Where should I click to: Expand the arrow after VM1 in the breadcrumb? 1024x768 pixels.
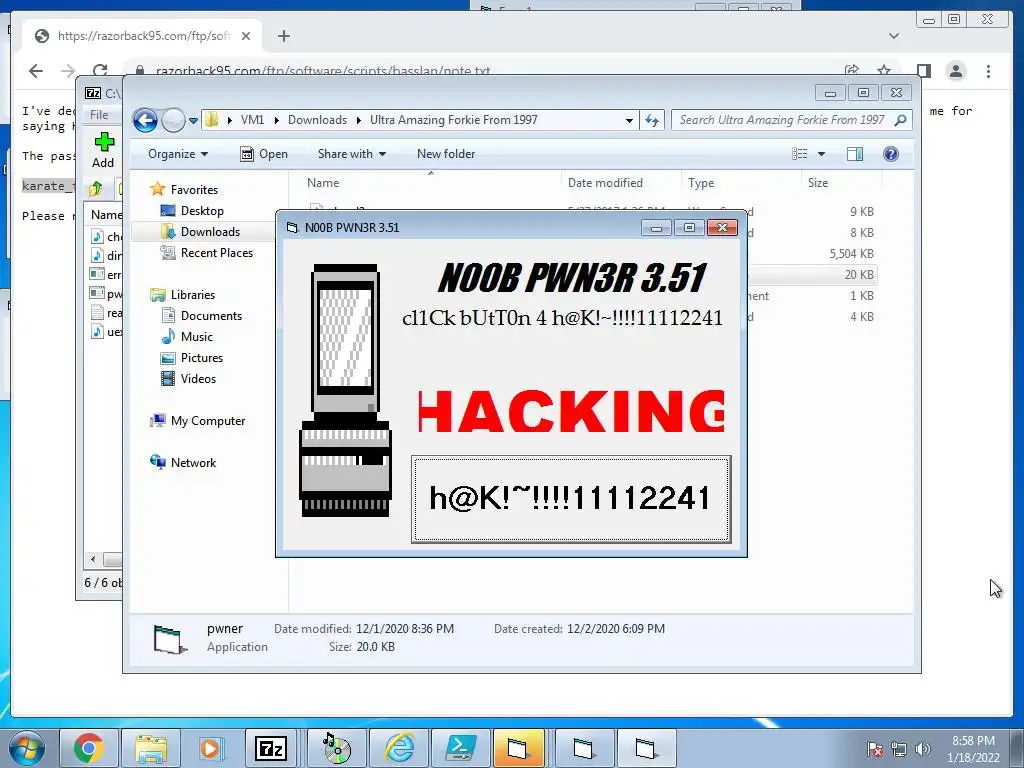coord(276,120)
